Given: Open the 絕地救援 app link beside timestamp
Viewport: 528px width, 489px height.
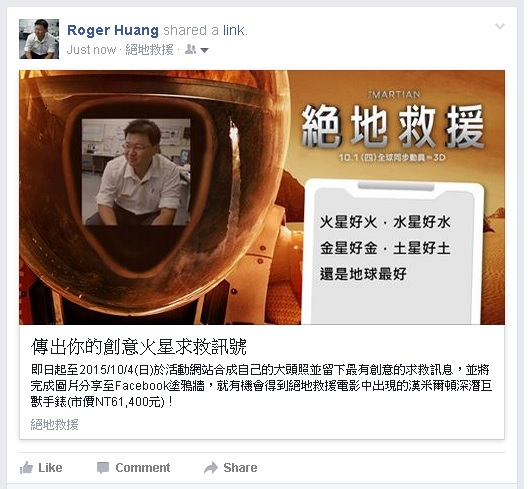Looking at the screenshot, I should click(149, 50).
